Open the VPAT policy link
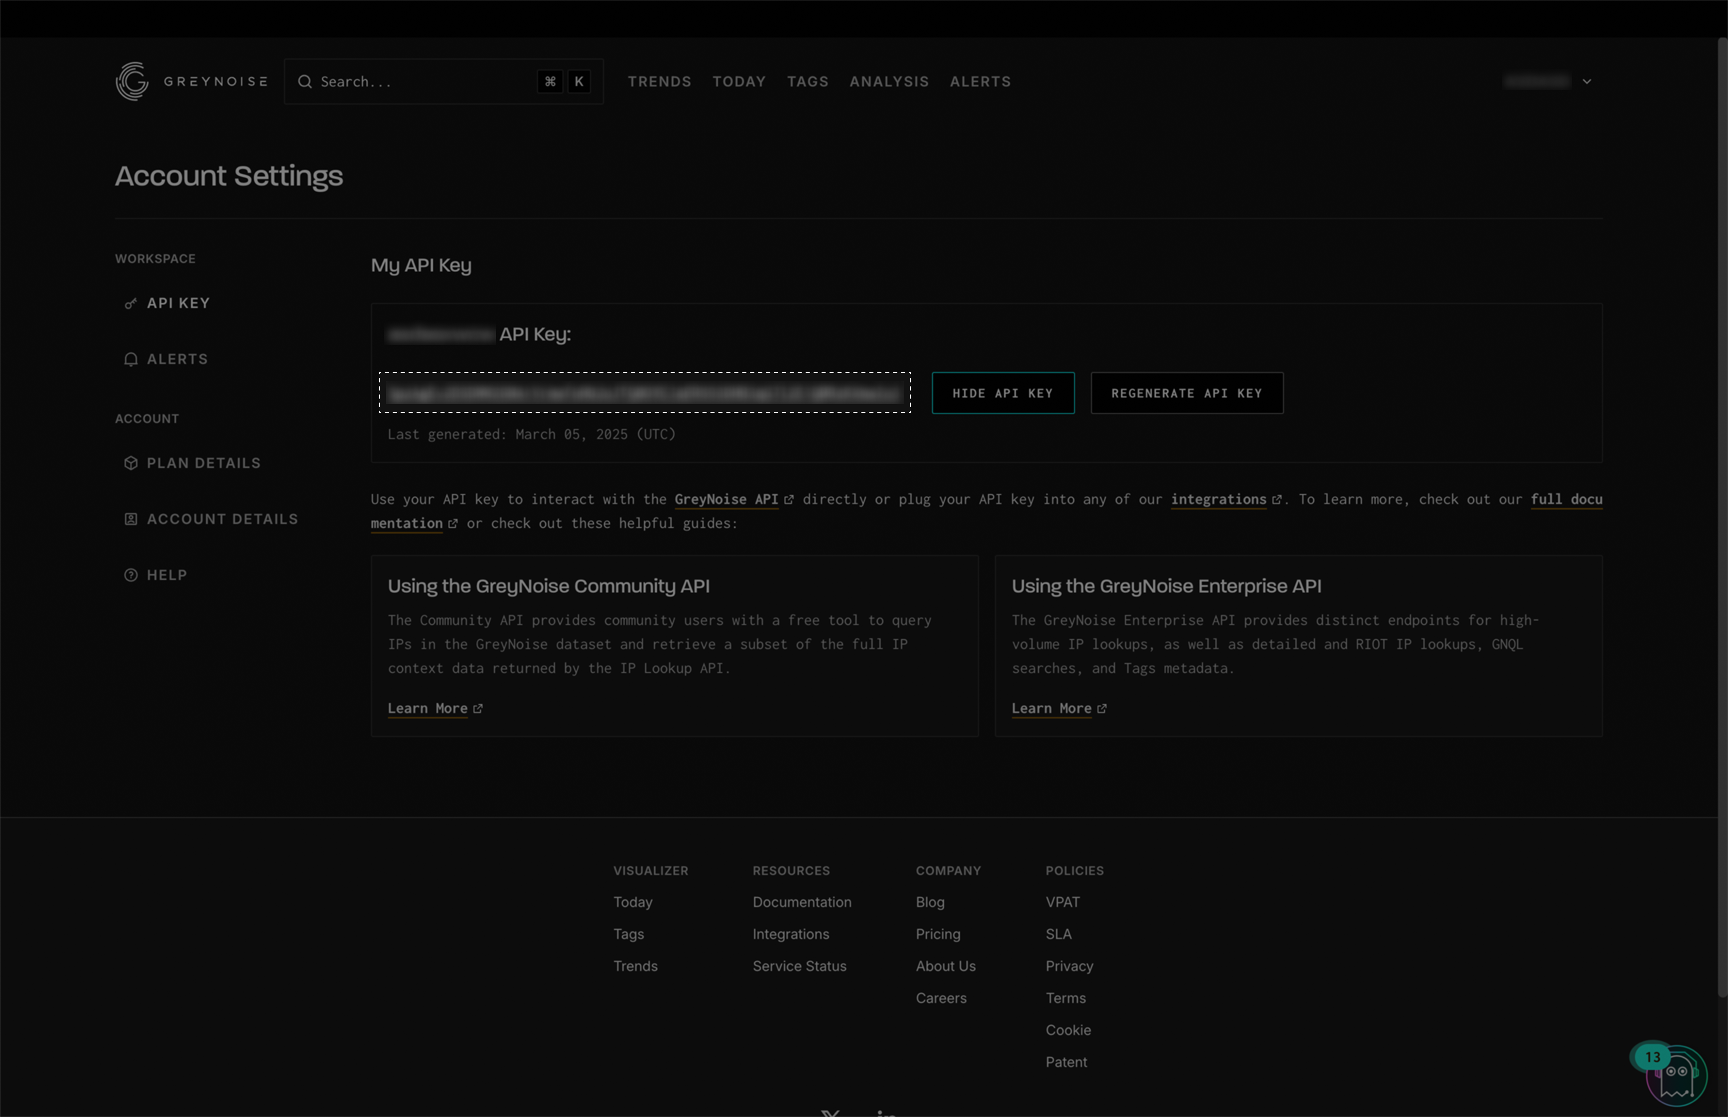 (x=1063, y=902)
